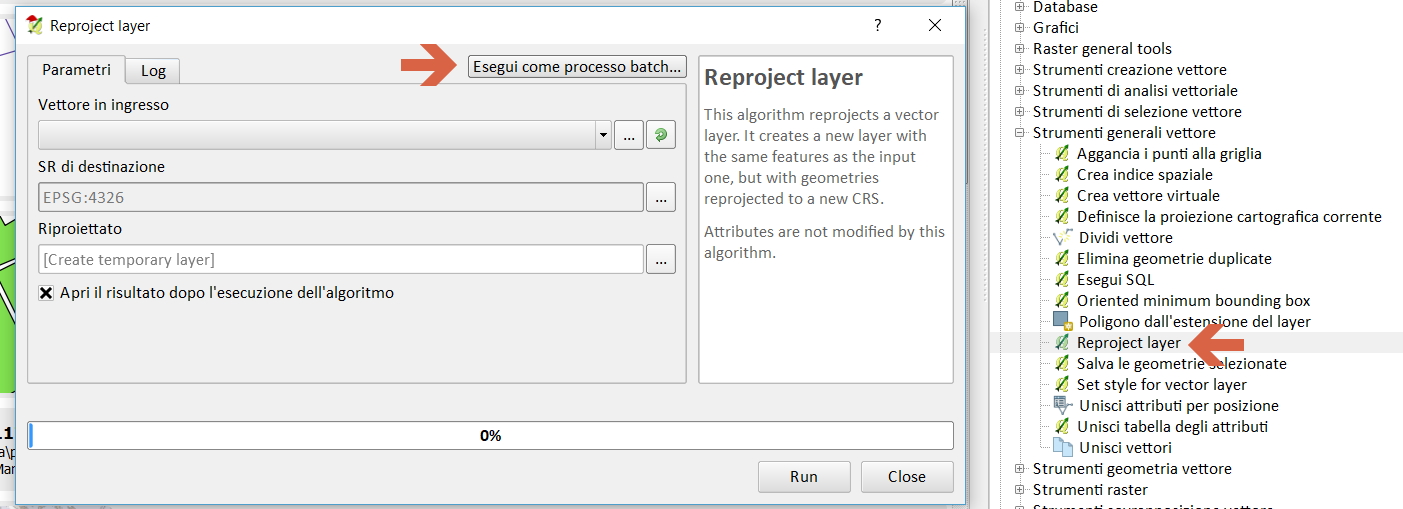Image resolution: width=1403 pixels, height=509 pixels.
Task: Click the Poligono dall'estensione del layer icon
Action: (x=1062, y=322)
